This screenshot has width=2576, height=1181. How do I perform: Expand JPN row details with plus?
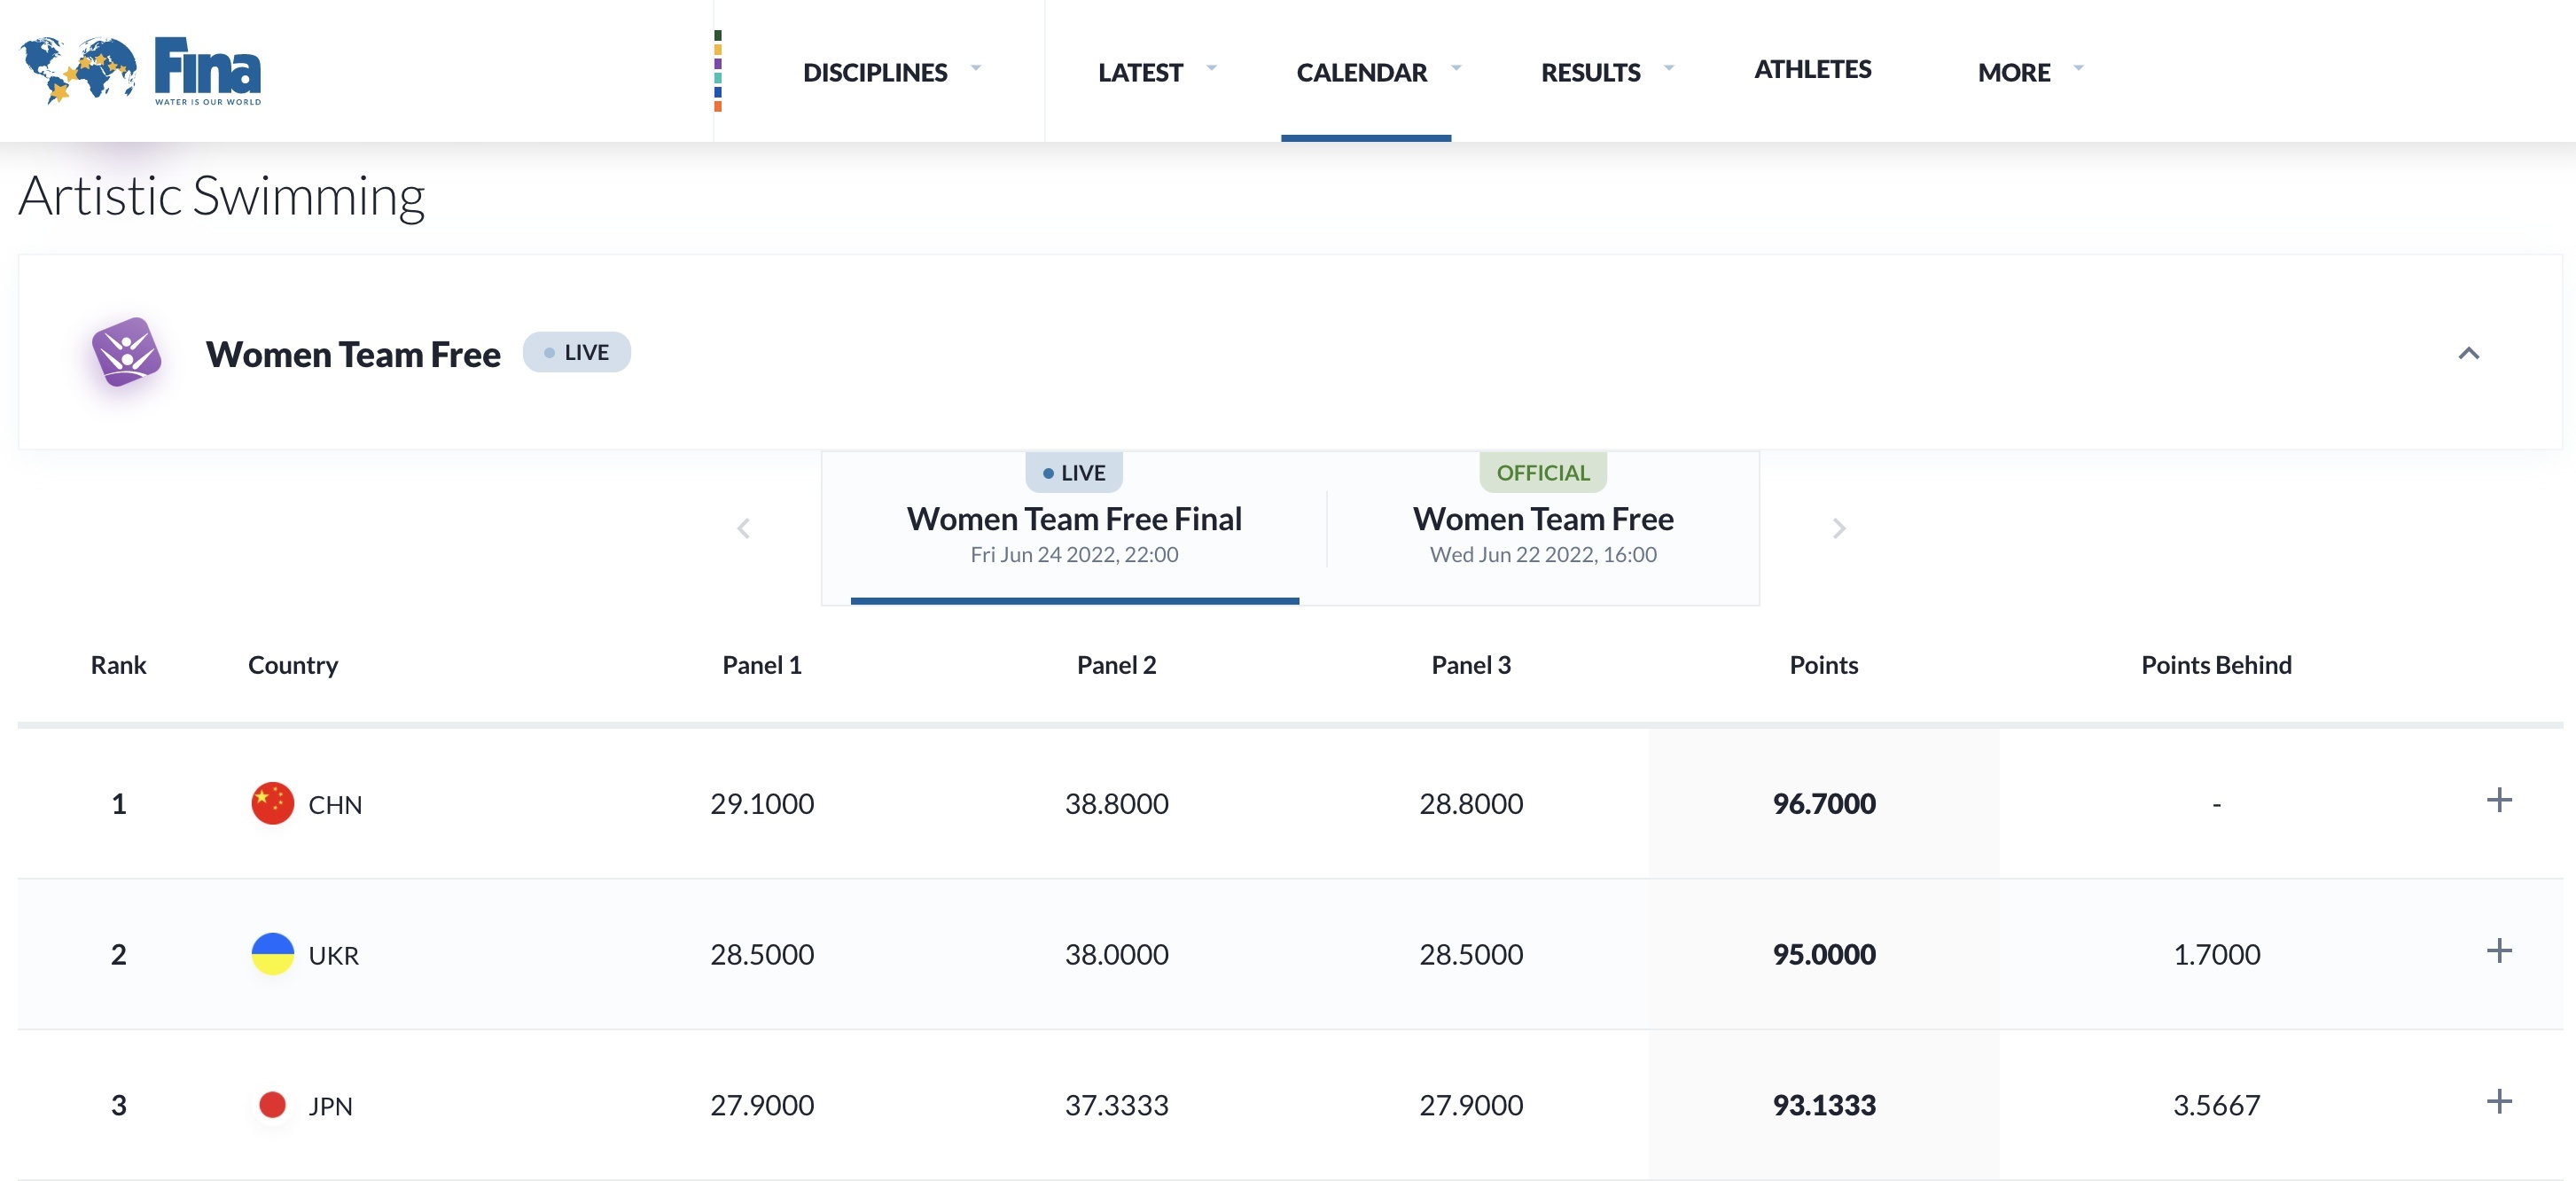tap(2498, 1101)
